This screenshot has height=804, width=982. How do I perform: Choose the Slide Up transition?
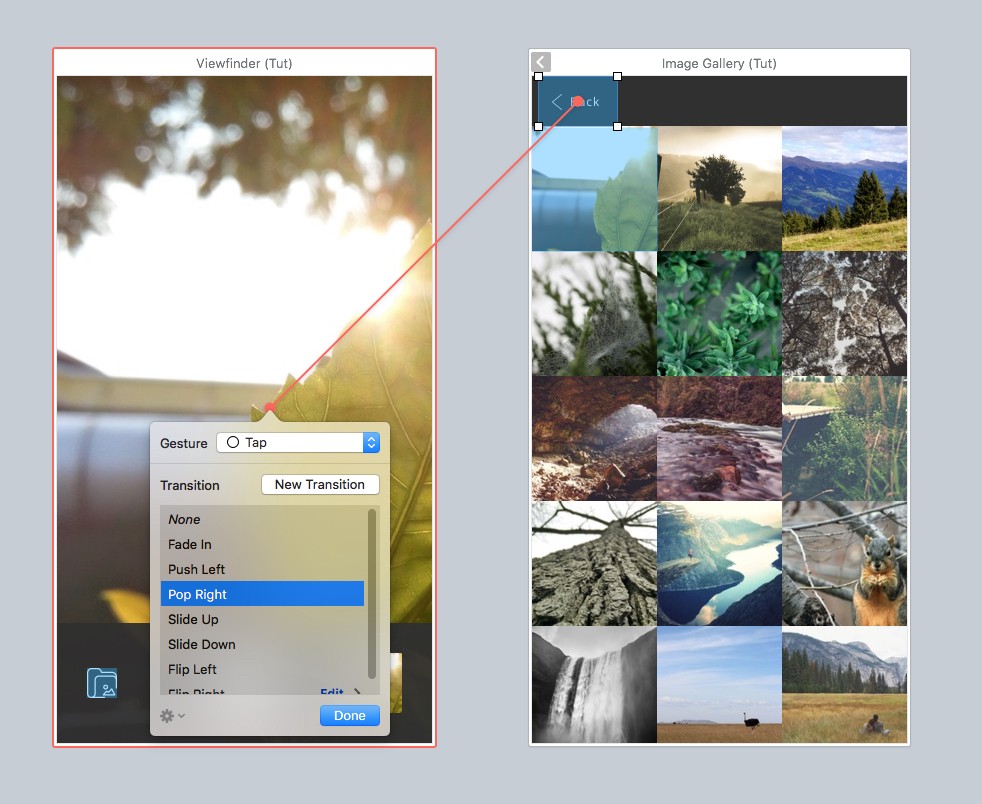pos(193,620)
